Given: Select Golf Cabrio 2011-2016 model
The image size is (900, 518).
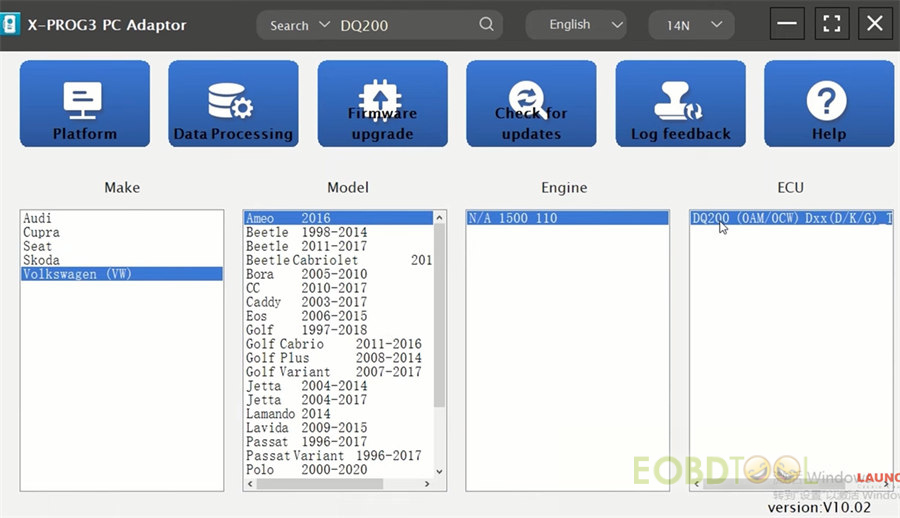Looking at the screenshot, I should pos(338,344).
